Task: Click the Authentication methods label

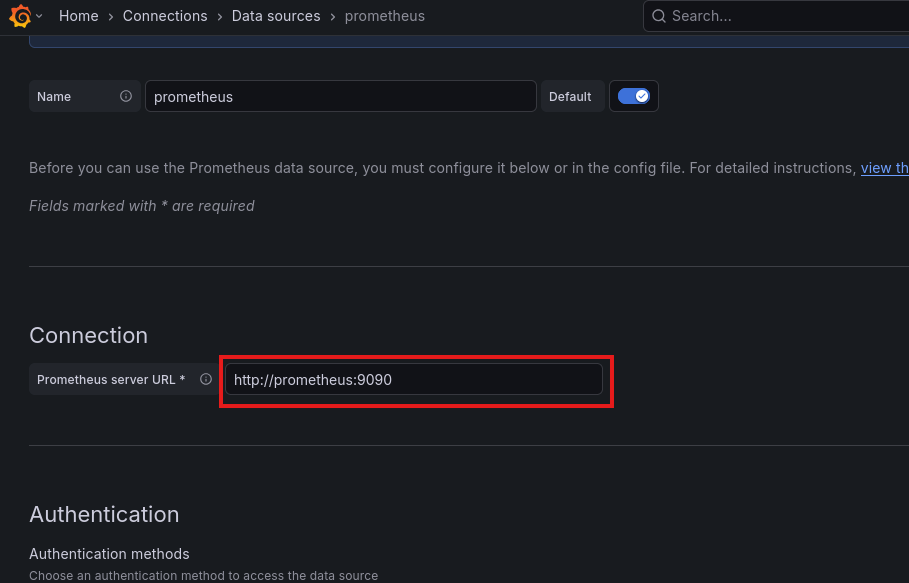Action: tap(109, 554)
